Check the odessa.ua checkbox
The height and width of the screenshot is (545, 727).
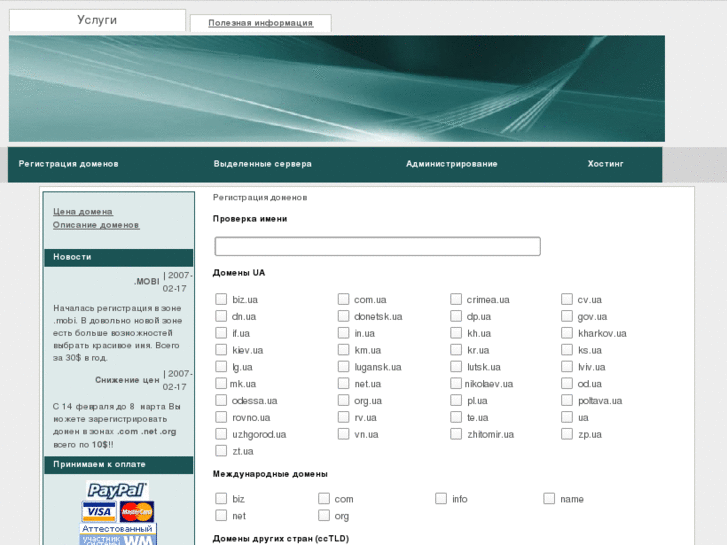pyautogui.click(x=221, y=400)
